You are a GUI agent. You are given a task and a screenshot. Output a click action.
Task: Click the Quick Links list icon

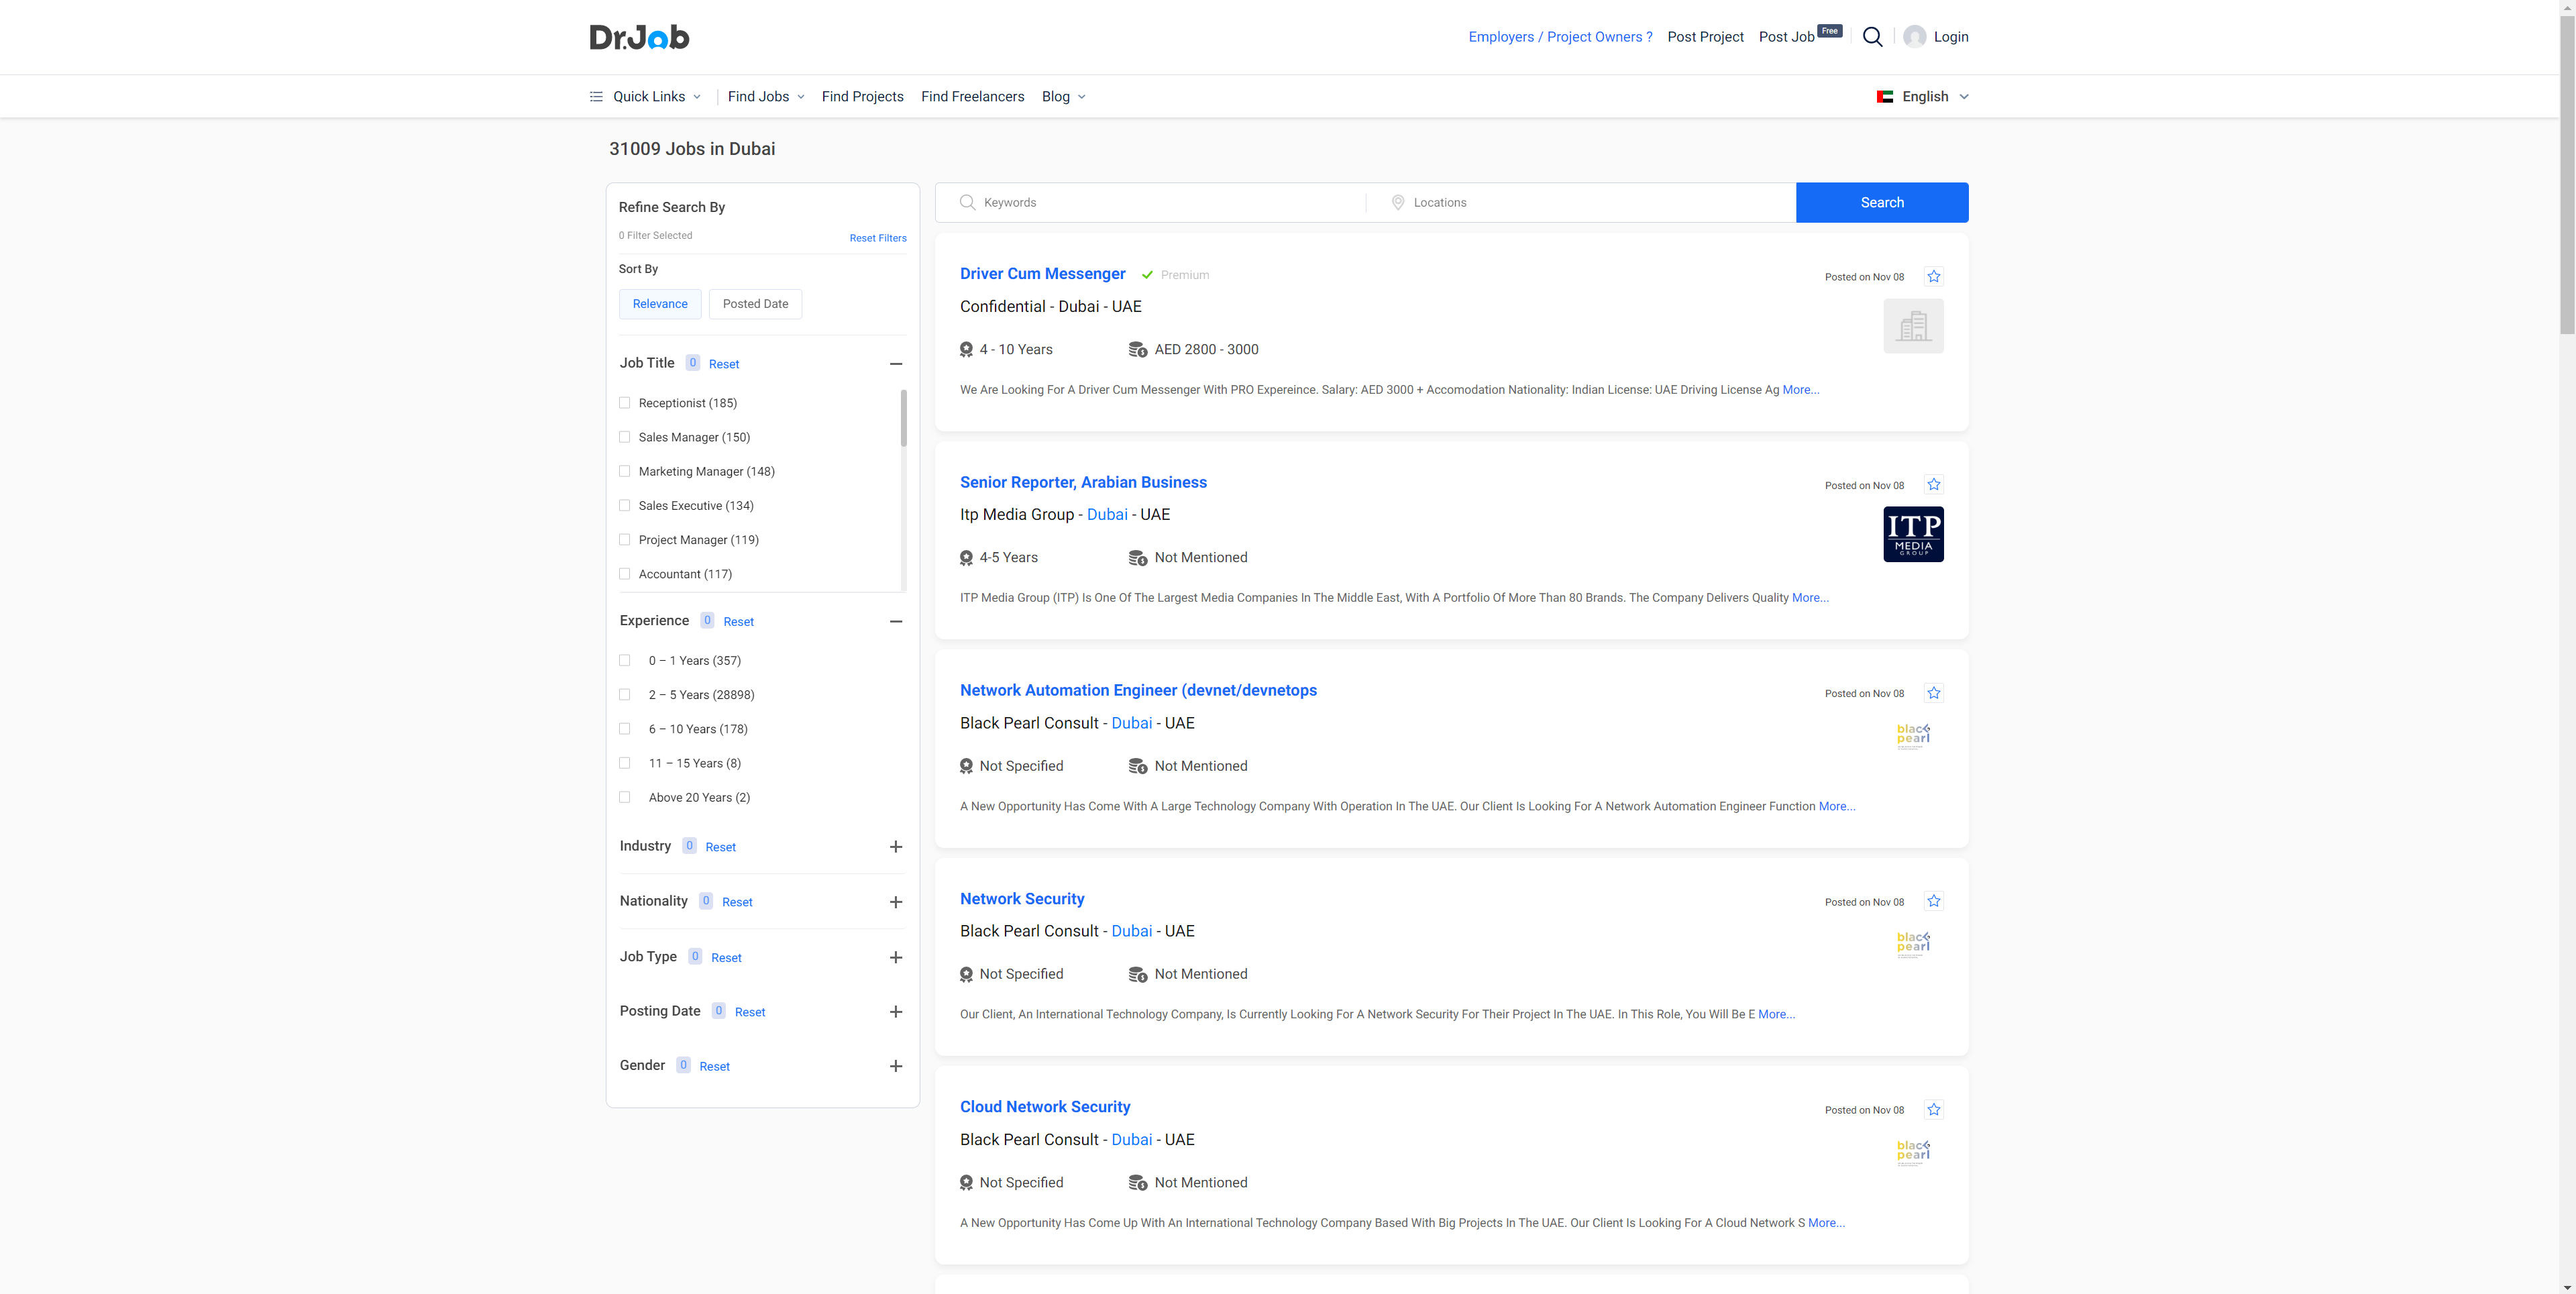pyautogui.click(x=596, y=96)
